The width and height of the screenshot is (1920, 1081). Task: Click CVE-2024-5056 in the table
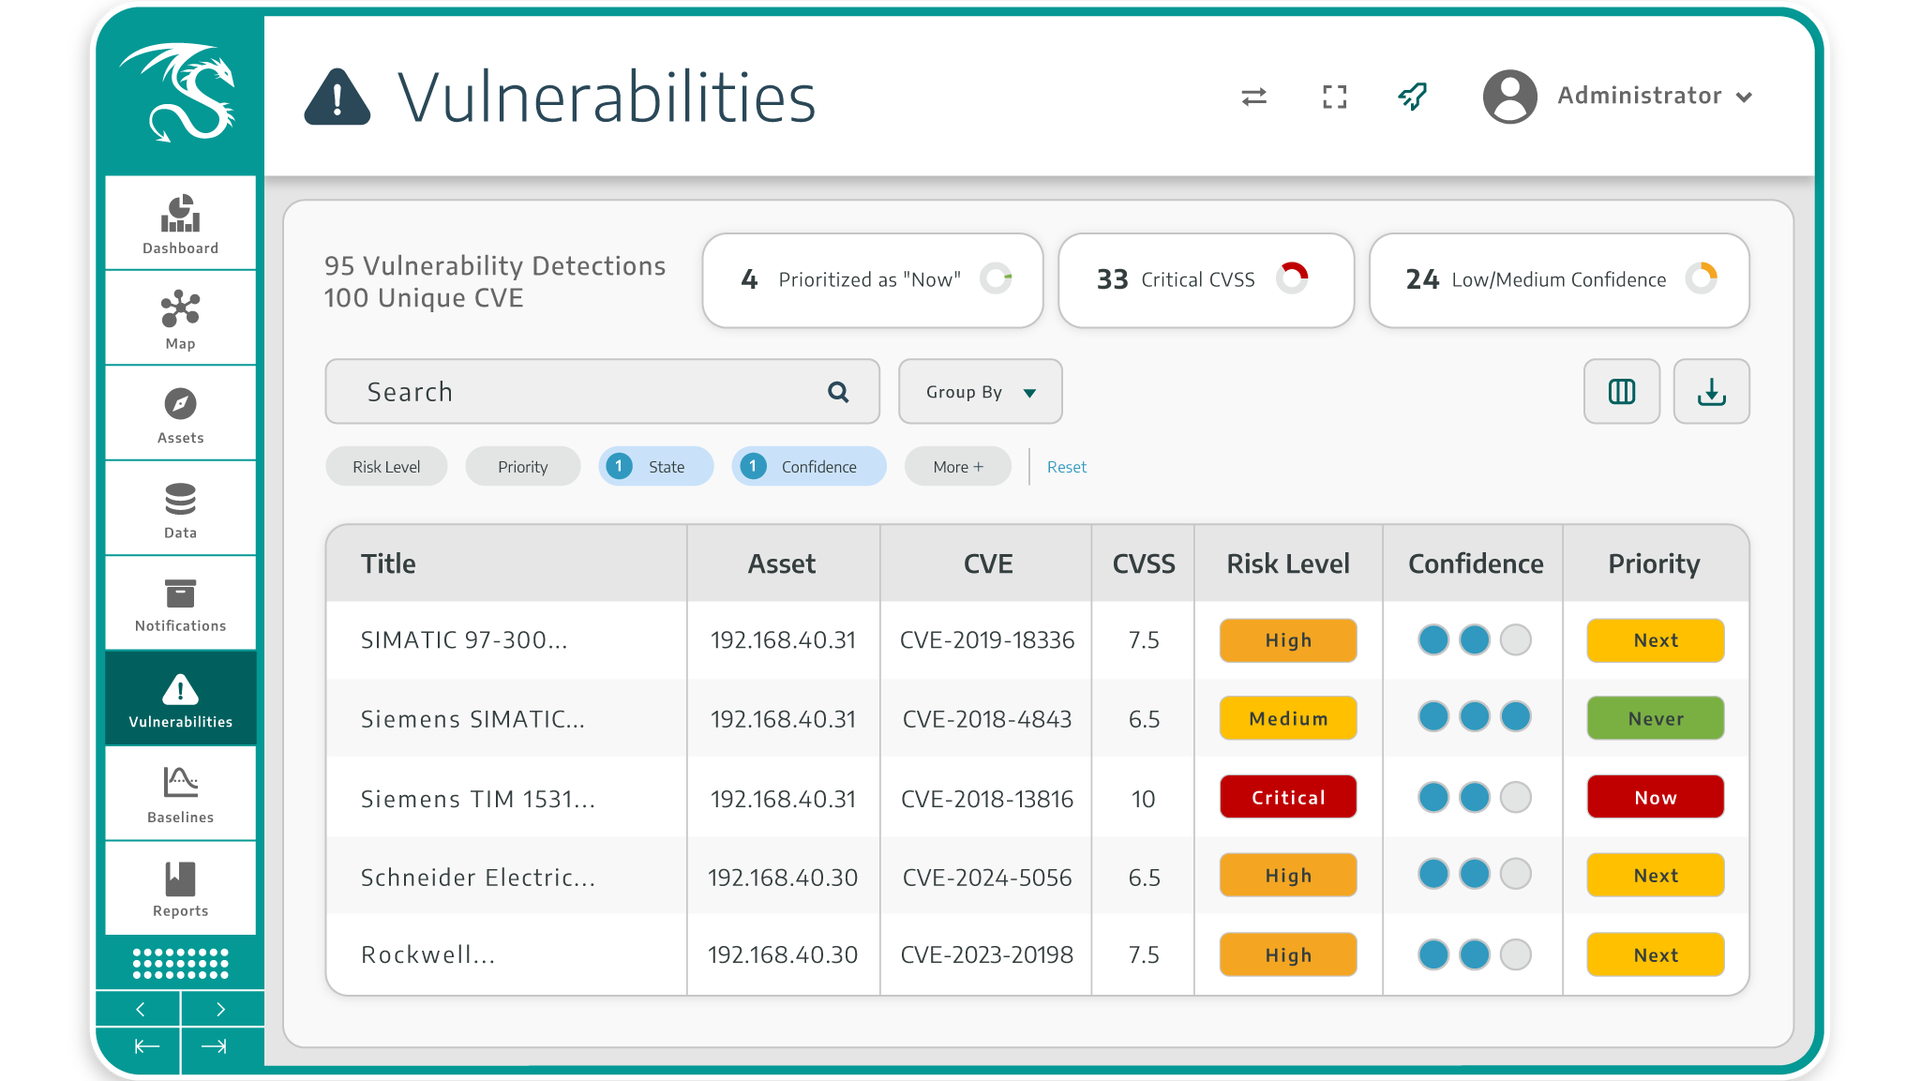(987, 877)
